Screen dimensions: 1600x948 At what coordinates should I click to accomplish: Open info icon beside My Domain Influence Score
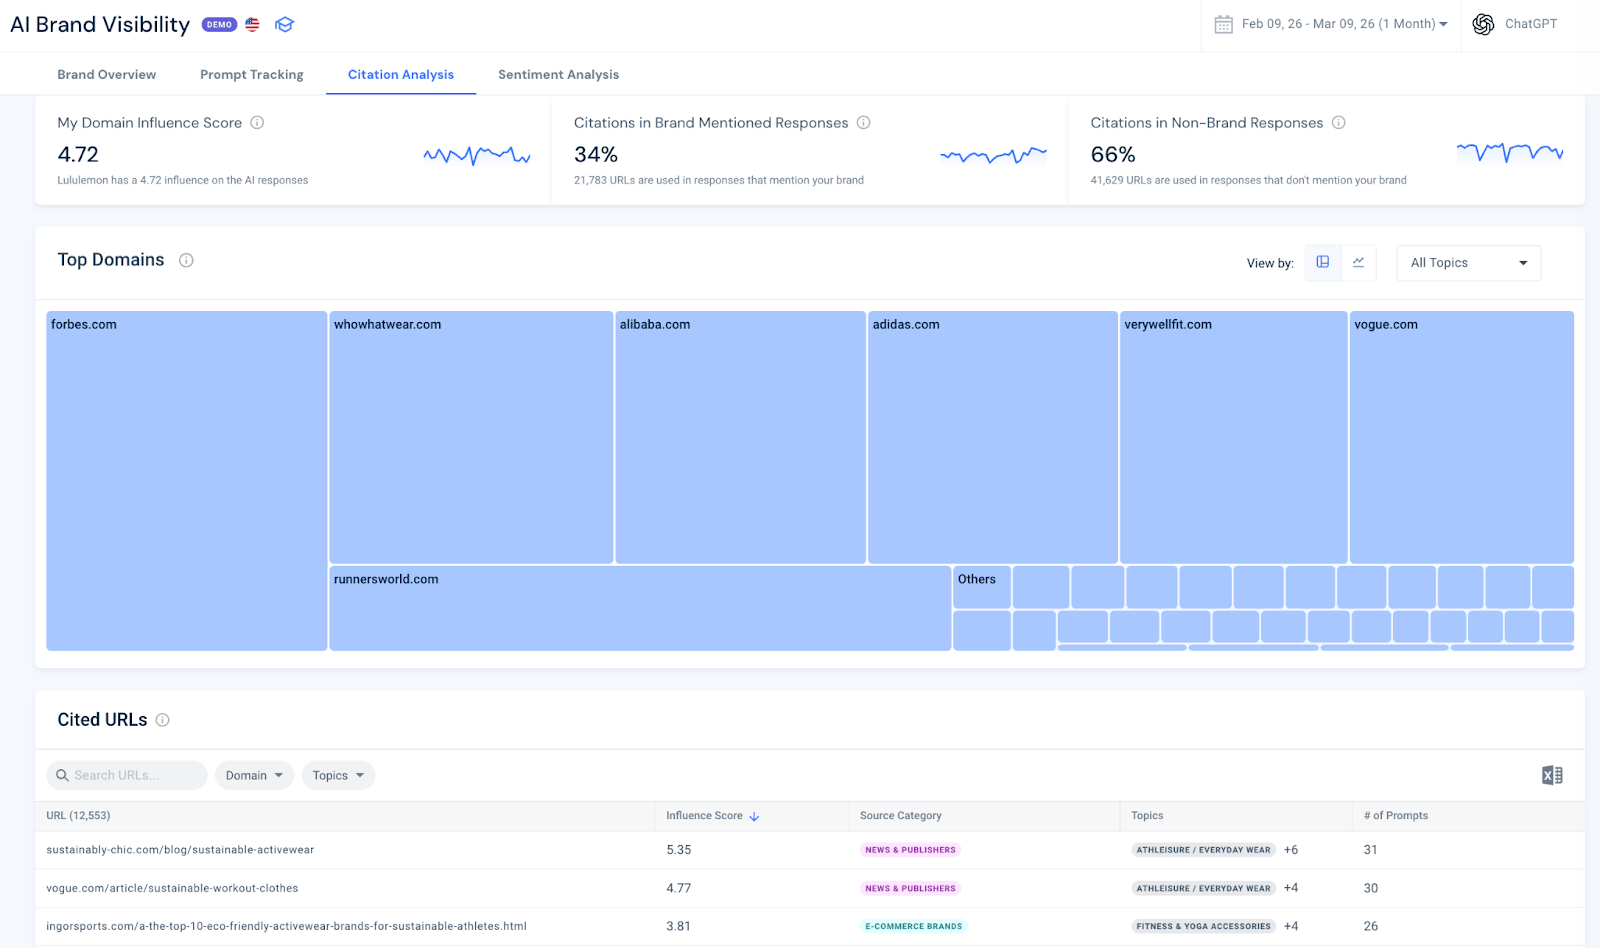(257, 123)
